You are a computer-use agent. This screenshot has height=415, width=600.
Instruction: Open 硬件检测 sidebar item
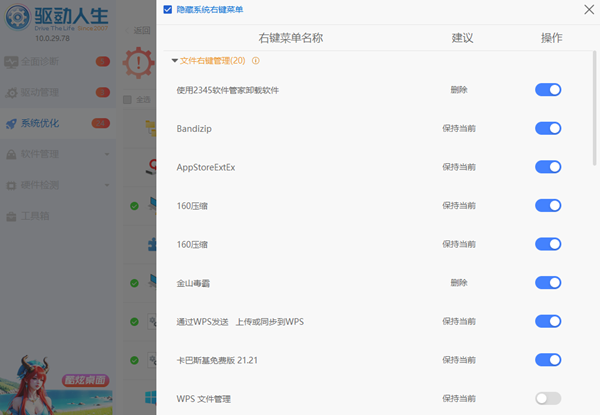[x=57, y=185]
